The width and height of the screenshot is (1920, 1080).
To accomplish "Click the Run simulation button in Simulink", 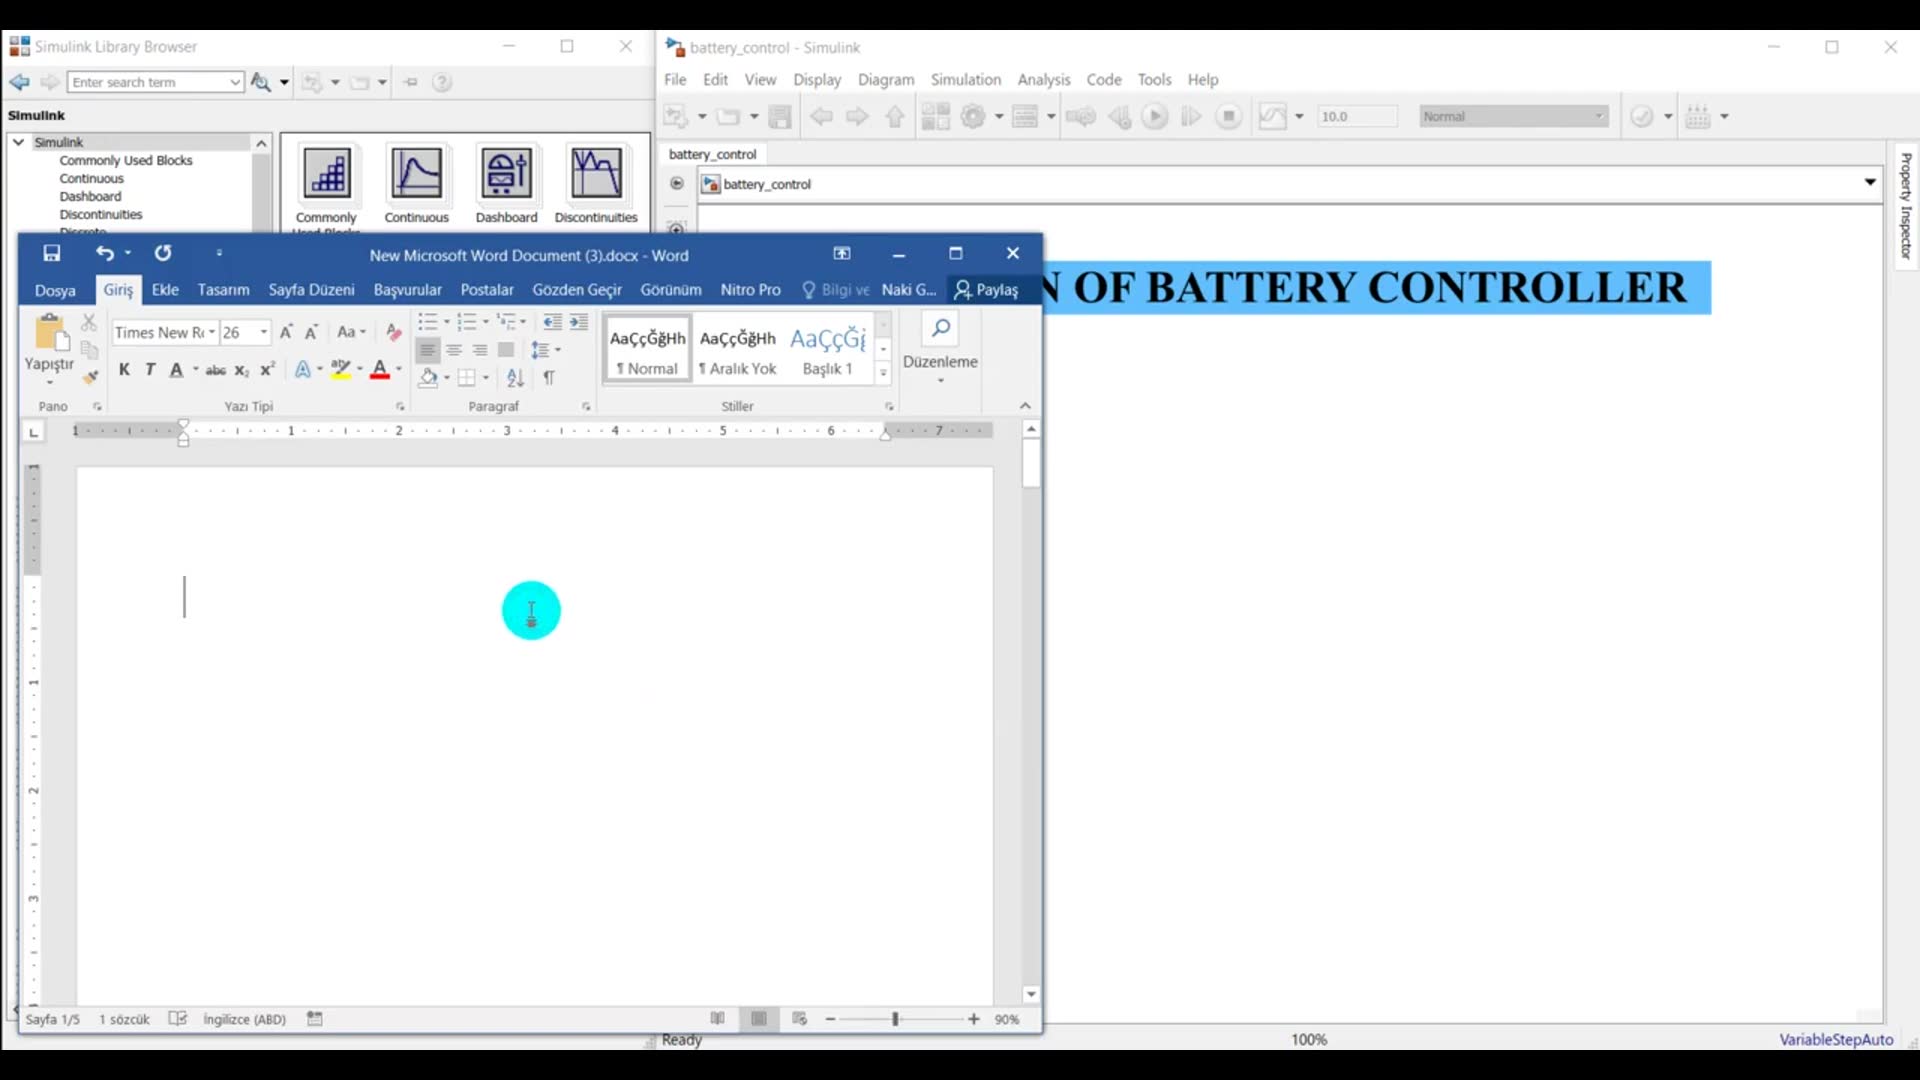I will click(1156, 116).
